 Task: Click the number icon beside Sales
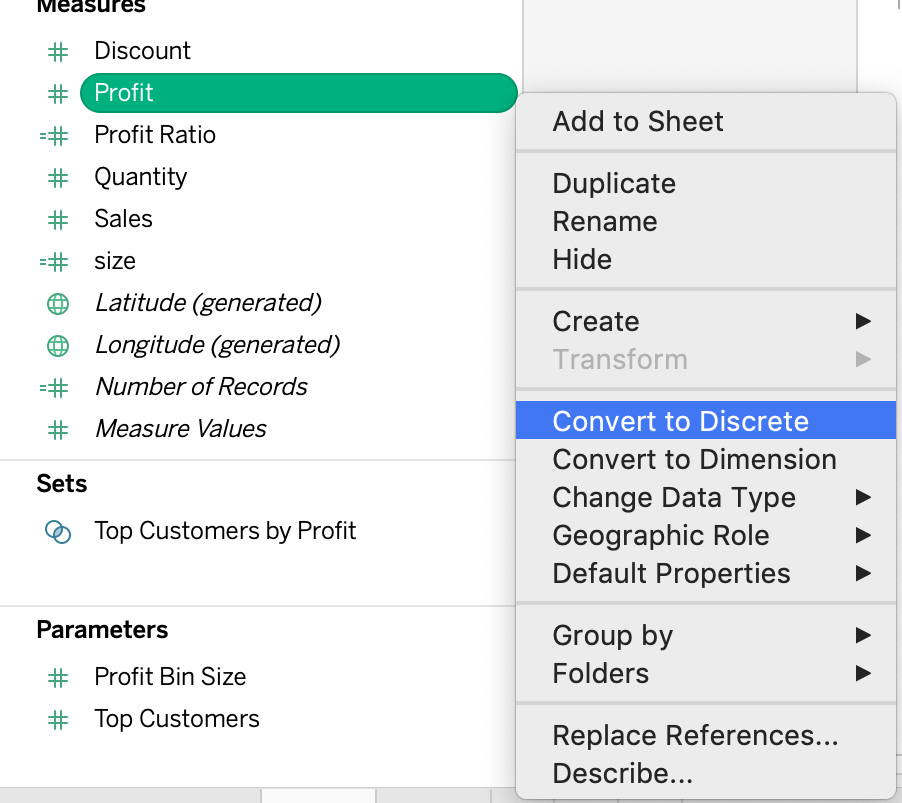[58, 220]
